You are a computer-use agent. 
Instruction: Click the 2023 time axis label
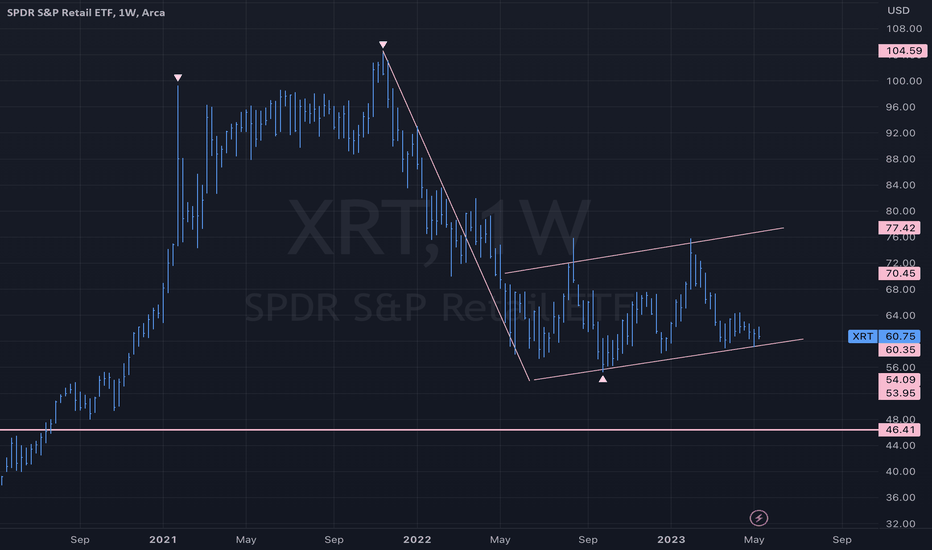(671, 540)
